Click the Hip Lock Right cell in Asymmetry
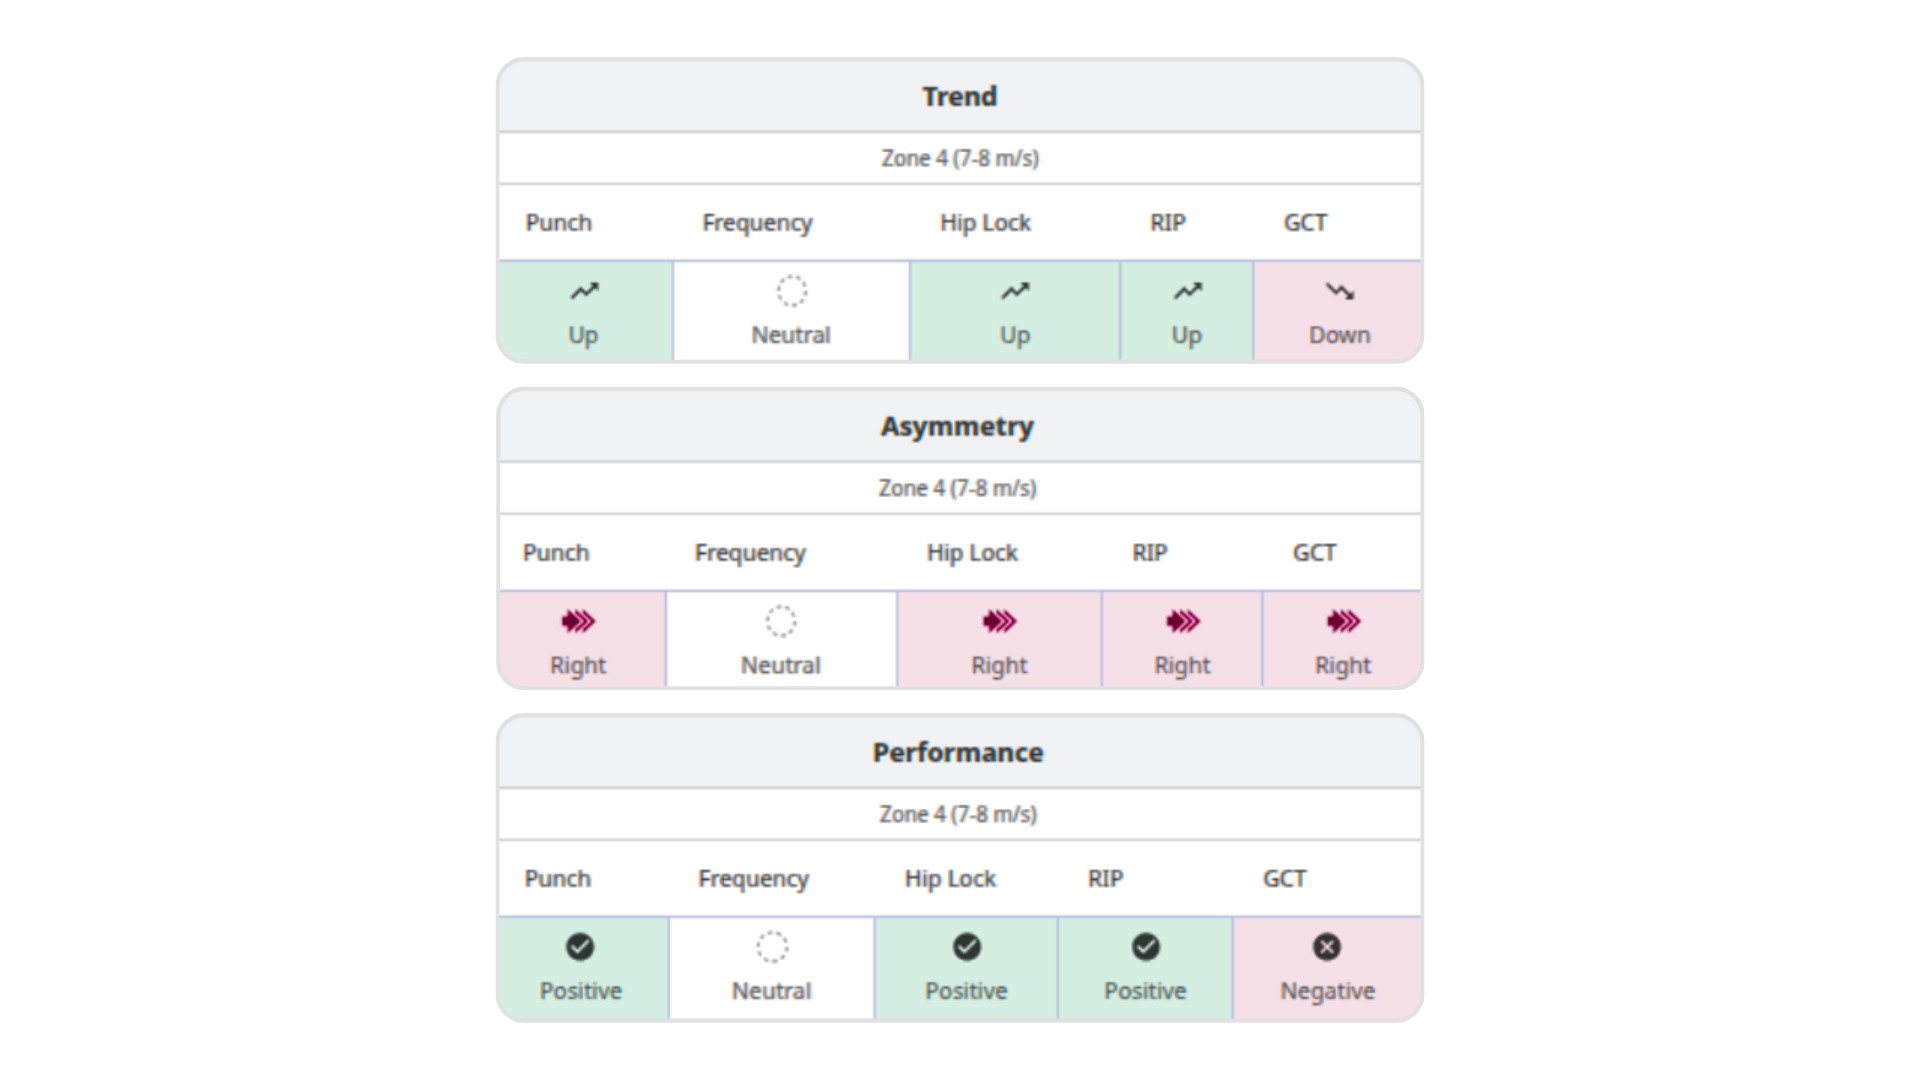The height and width of the screenshot is (1080, 1920). coord(999,639)
